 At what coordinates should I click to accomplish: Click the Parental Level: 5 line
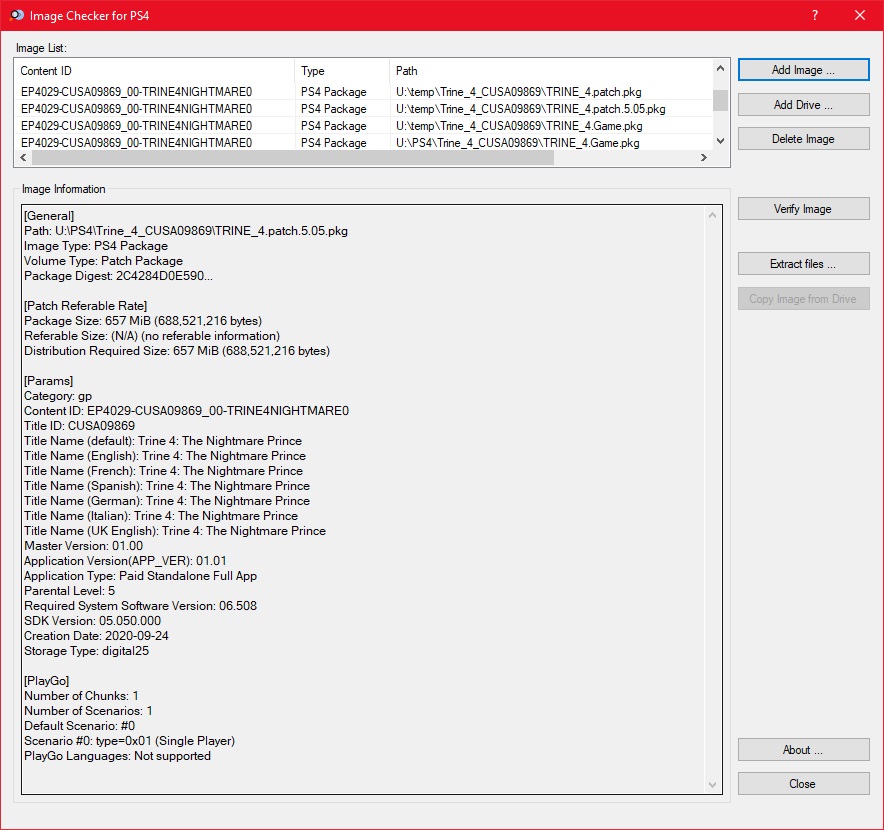pos(69,590)
